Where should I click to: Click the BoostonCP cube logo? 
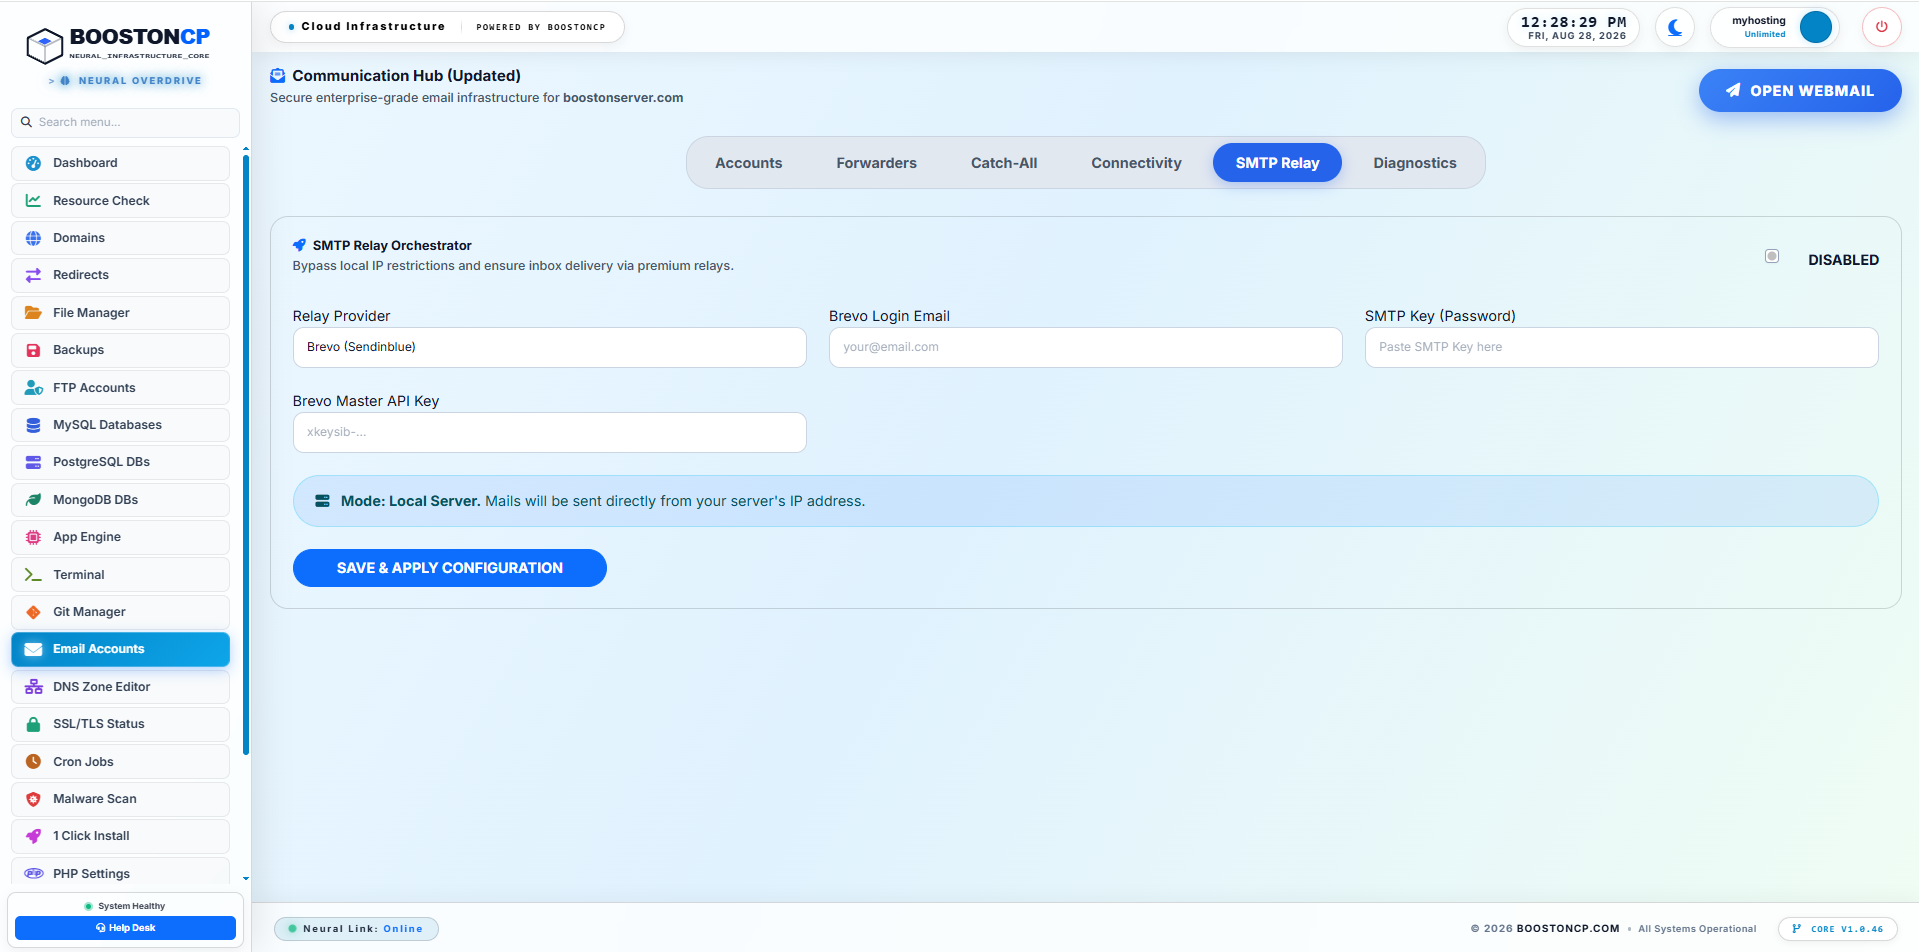(44, 45)
